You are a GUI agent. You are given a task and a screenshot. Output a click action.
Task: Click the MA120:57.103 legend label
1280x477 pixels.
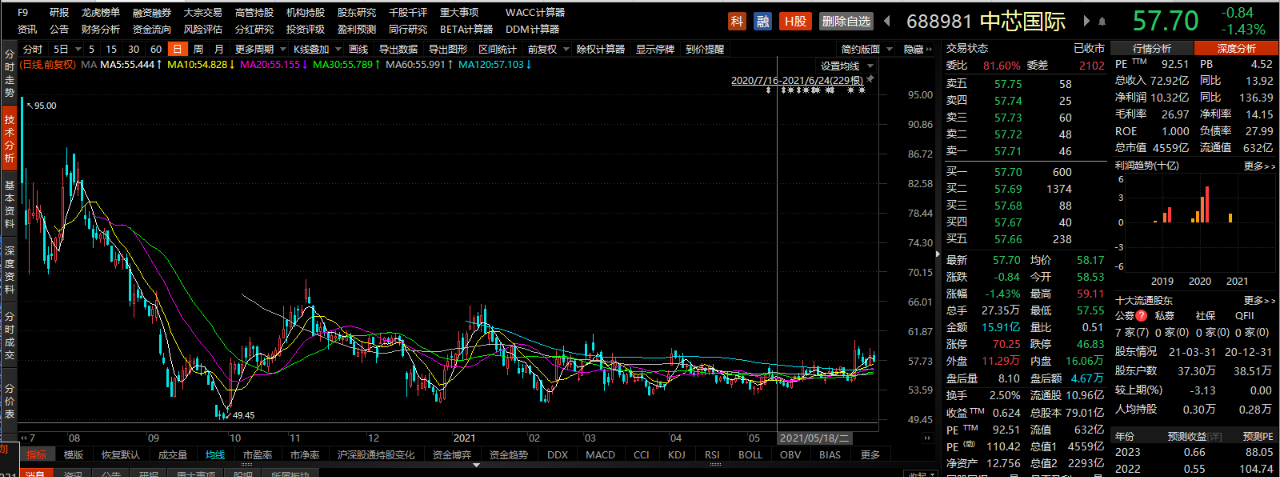494,65
